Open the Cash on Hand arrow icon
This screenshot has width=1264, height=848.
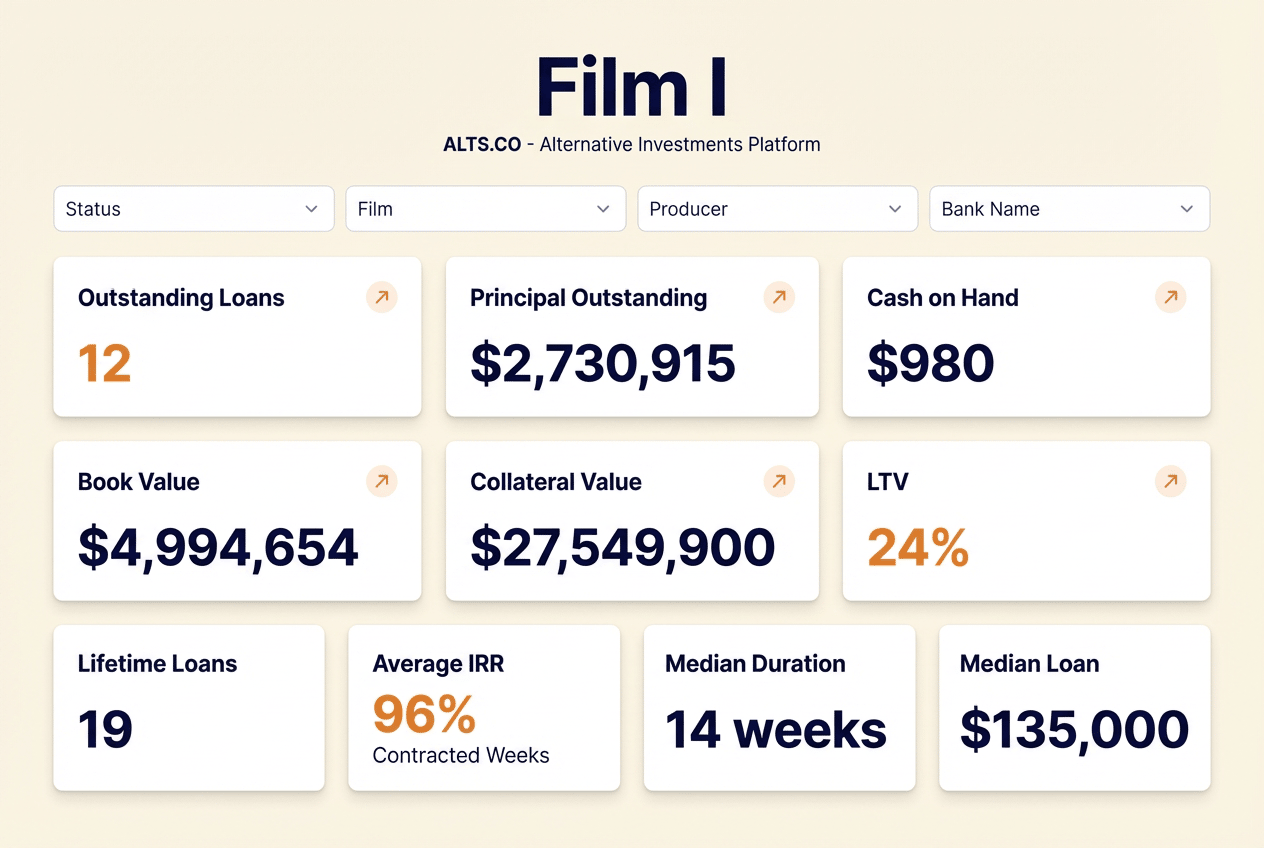coord(1170,297)
